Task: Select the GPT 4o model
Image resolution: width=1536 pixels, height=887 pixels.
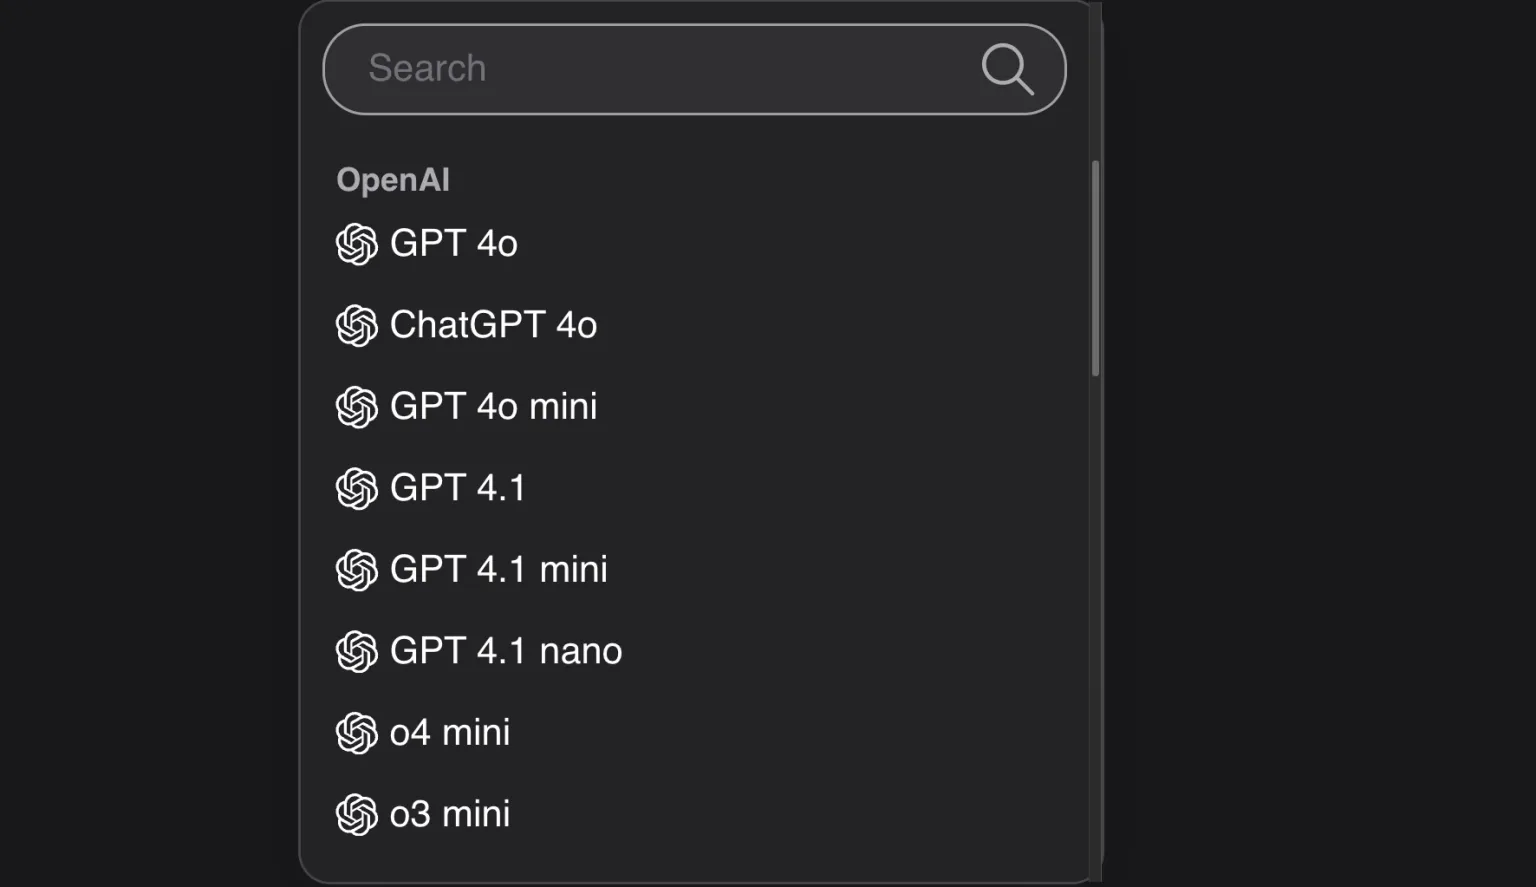Action: [453, 244]
